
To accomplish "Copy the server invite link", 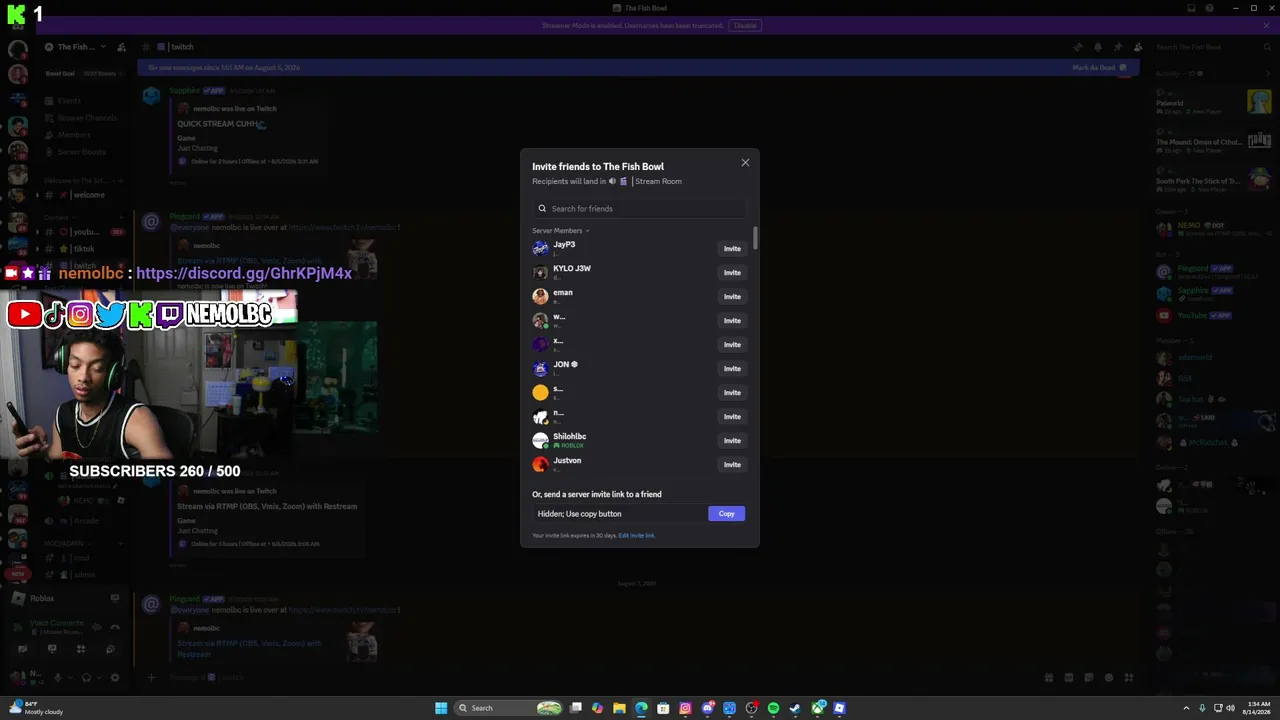I will (726, 514).
